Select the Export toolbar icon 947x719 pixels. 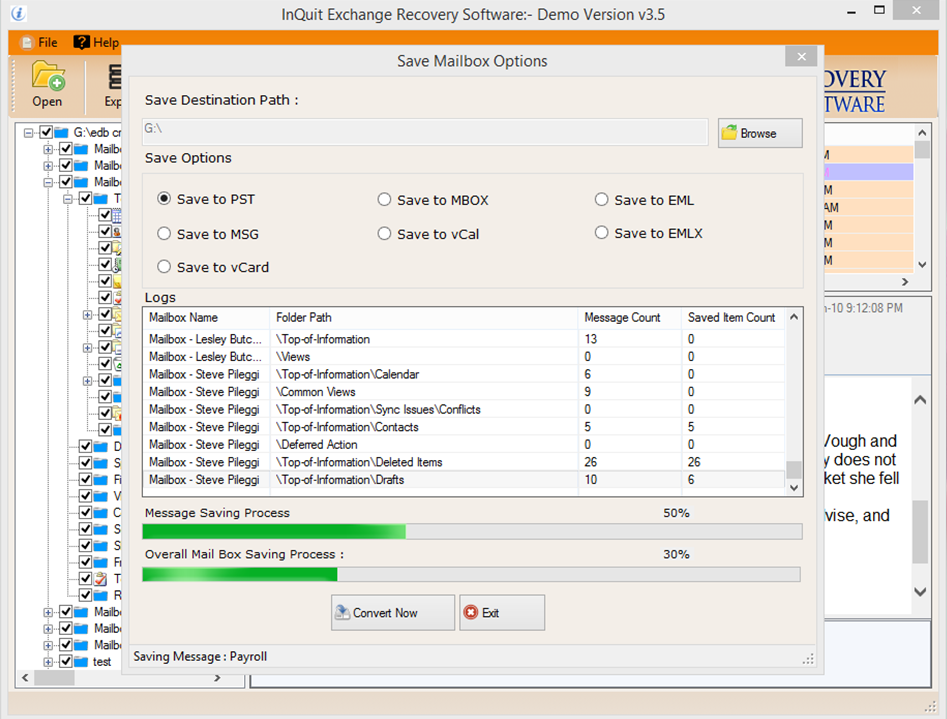(115, 82)
